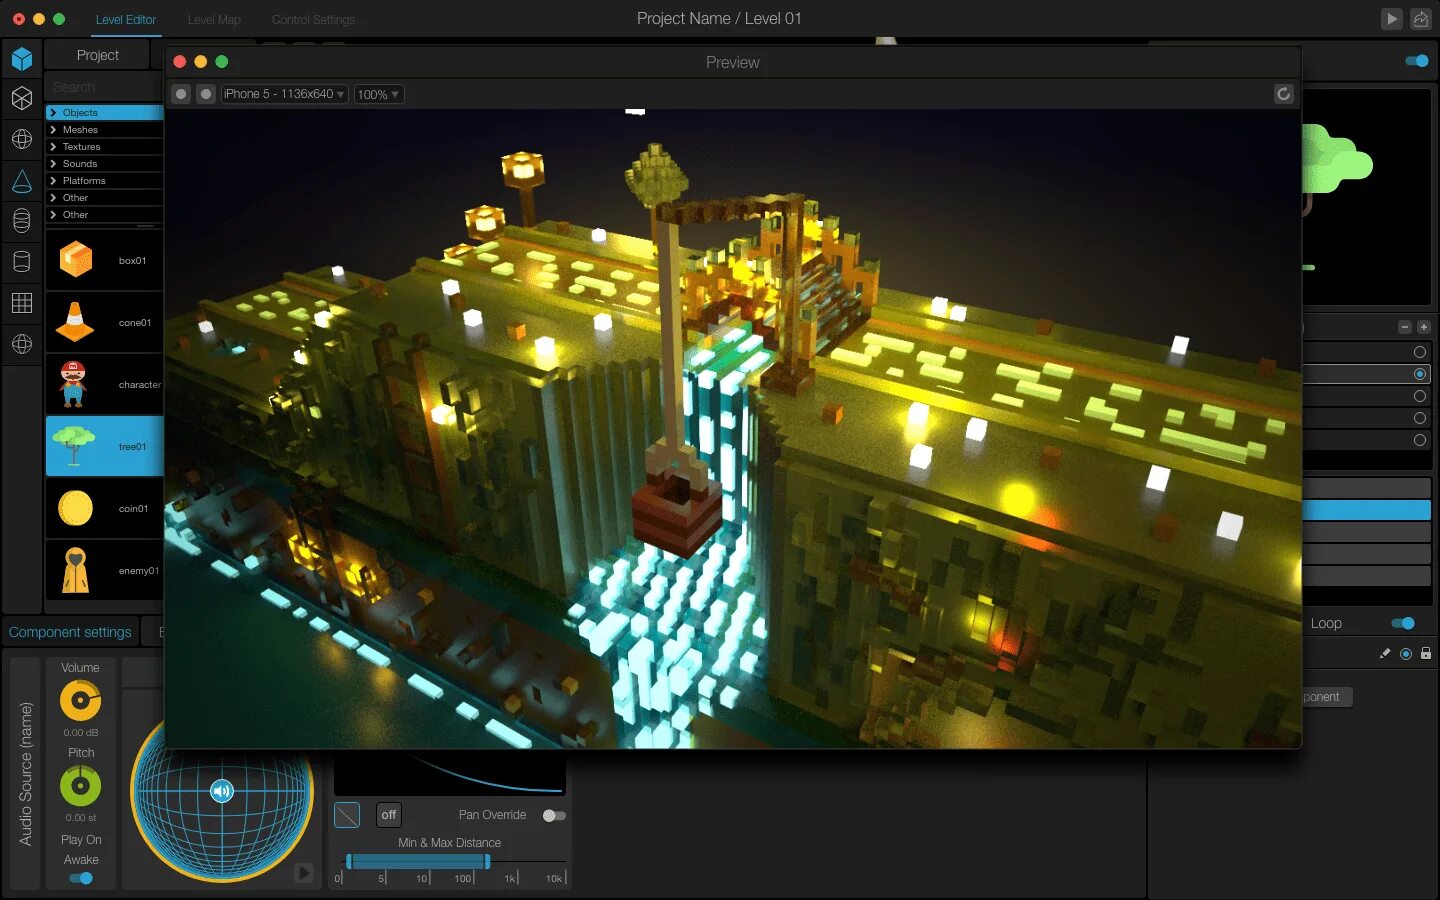Open the 100% zoom dropdown
Screen dimensions: 1440x900
point(379,94)
